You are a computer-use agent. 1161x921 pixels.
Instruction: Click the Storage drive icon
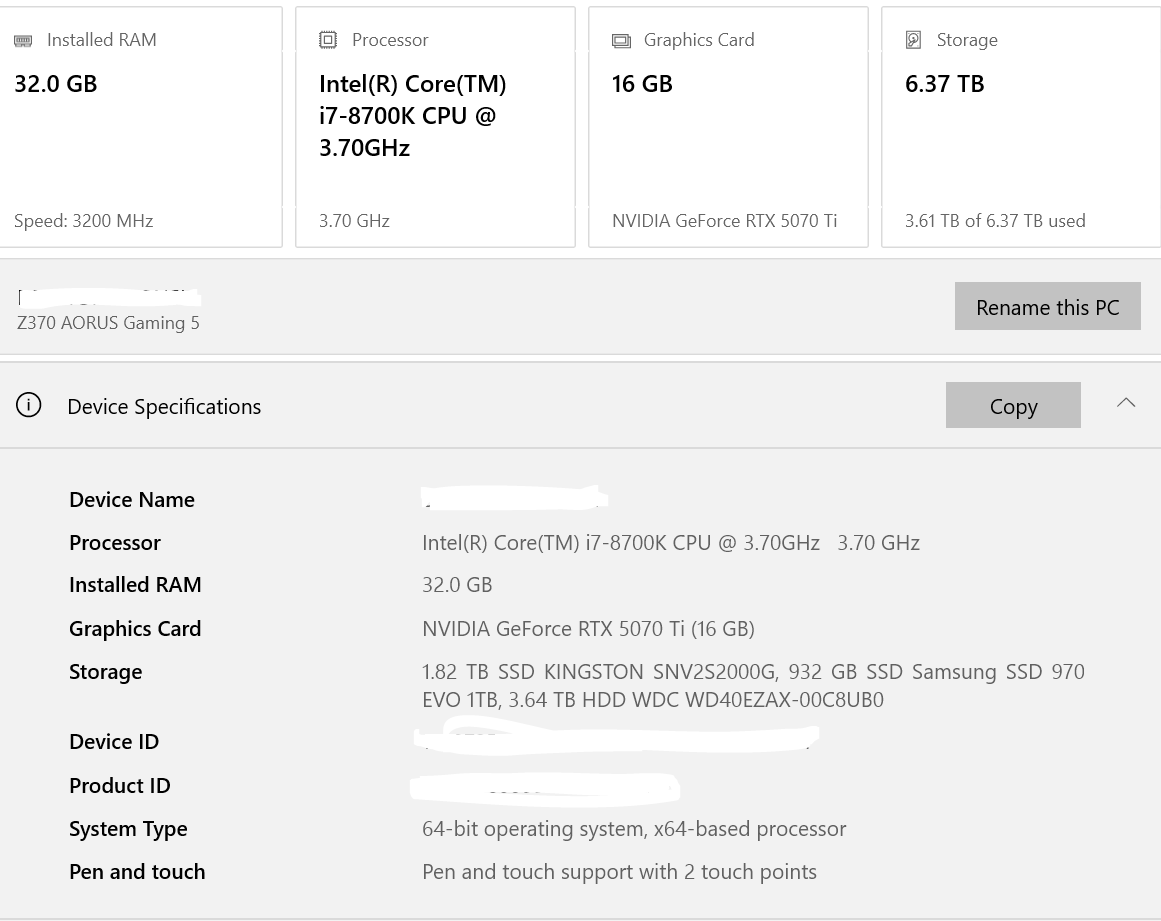pyautogui.click(x=913, y=40)
